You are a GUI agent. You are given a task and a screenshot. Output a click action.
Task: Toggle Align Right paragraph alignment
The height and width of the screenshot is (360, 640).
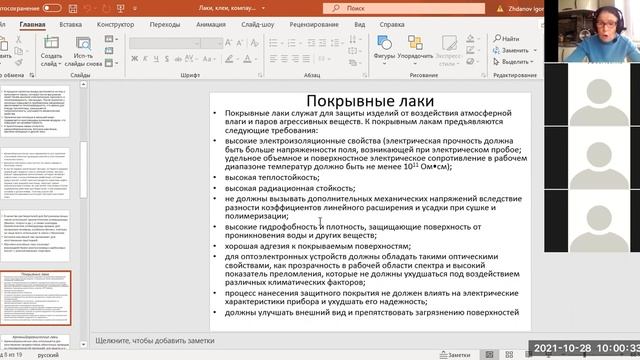point(296,59)
